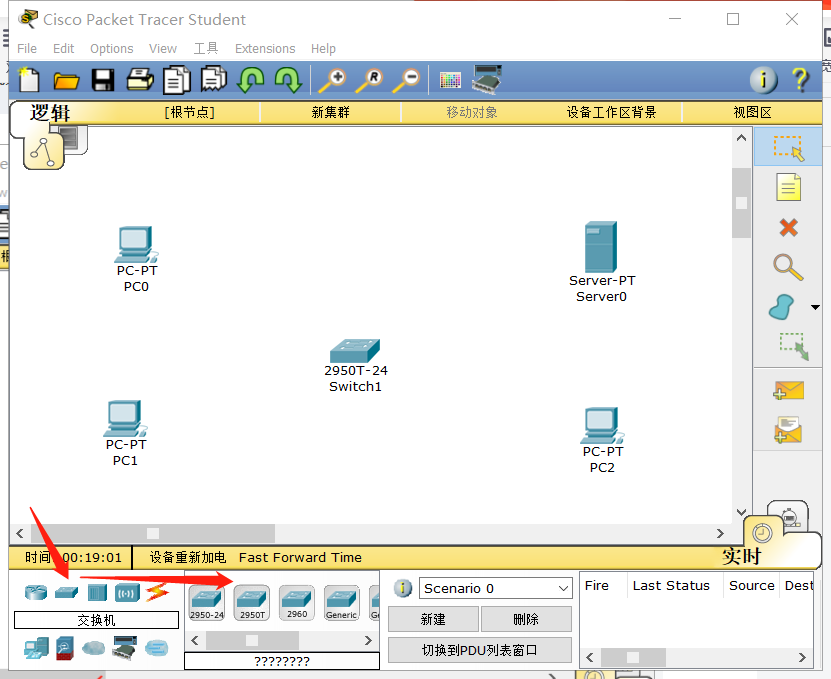
Task: Click the Copy toolbar icon
Action: tap(176, 80)
